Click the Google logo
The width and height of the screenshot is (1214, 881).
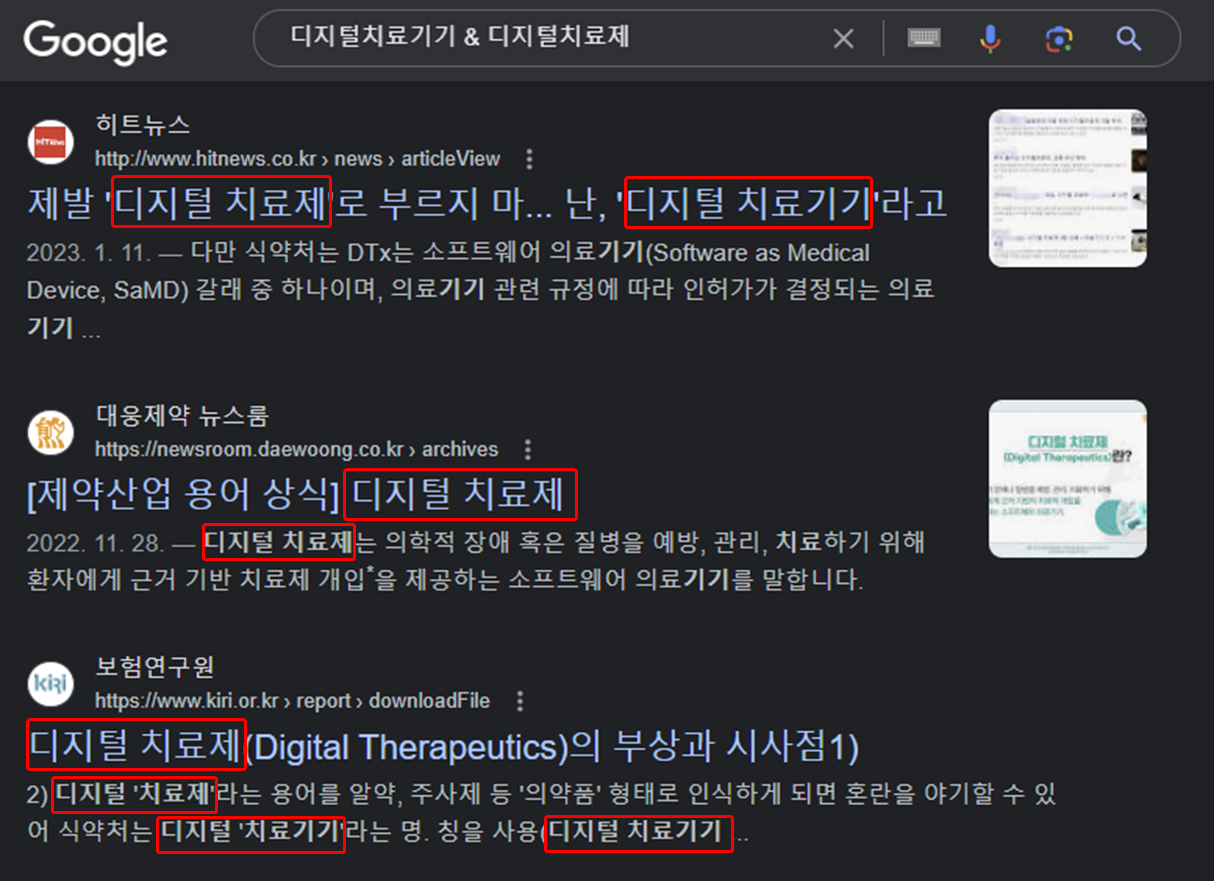pos(95,41)
